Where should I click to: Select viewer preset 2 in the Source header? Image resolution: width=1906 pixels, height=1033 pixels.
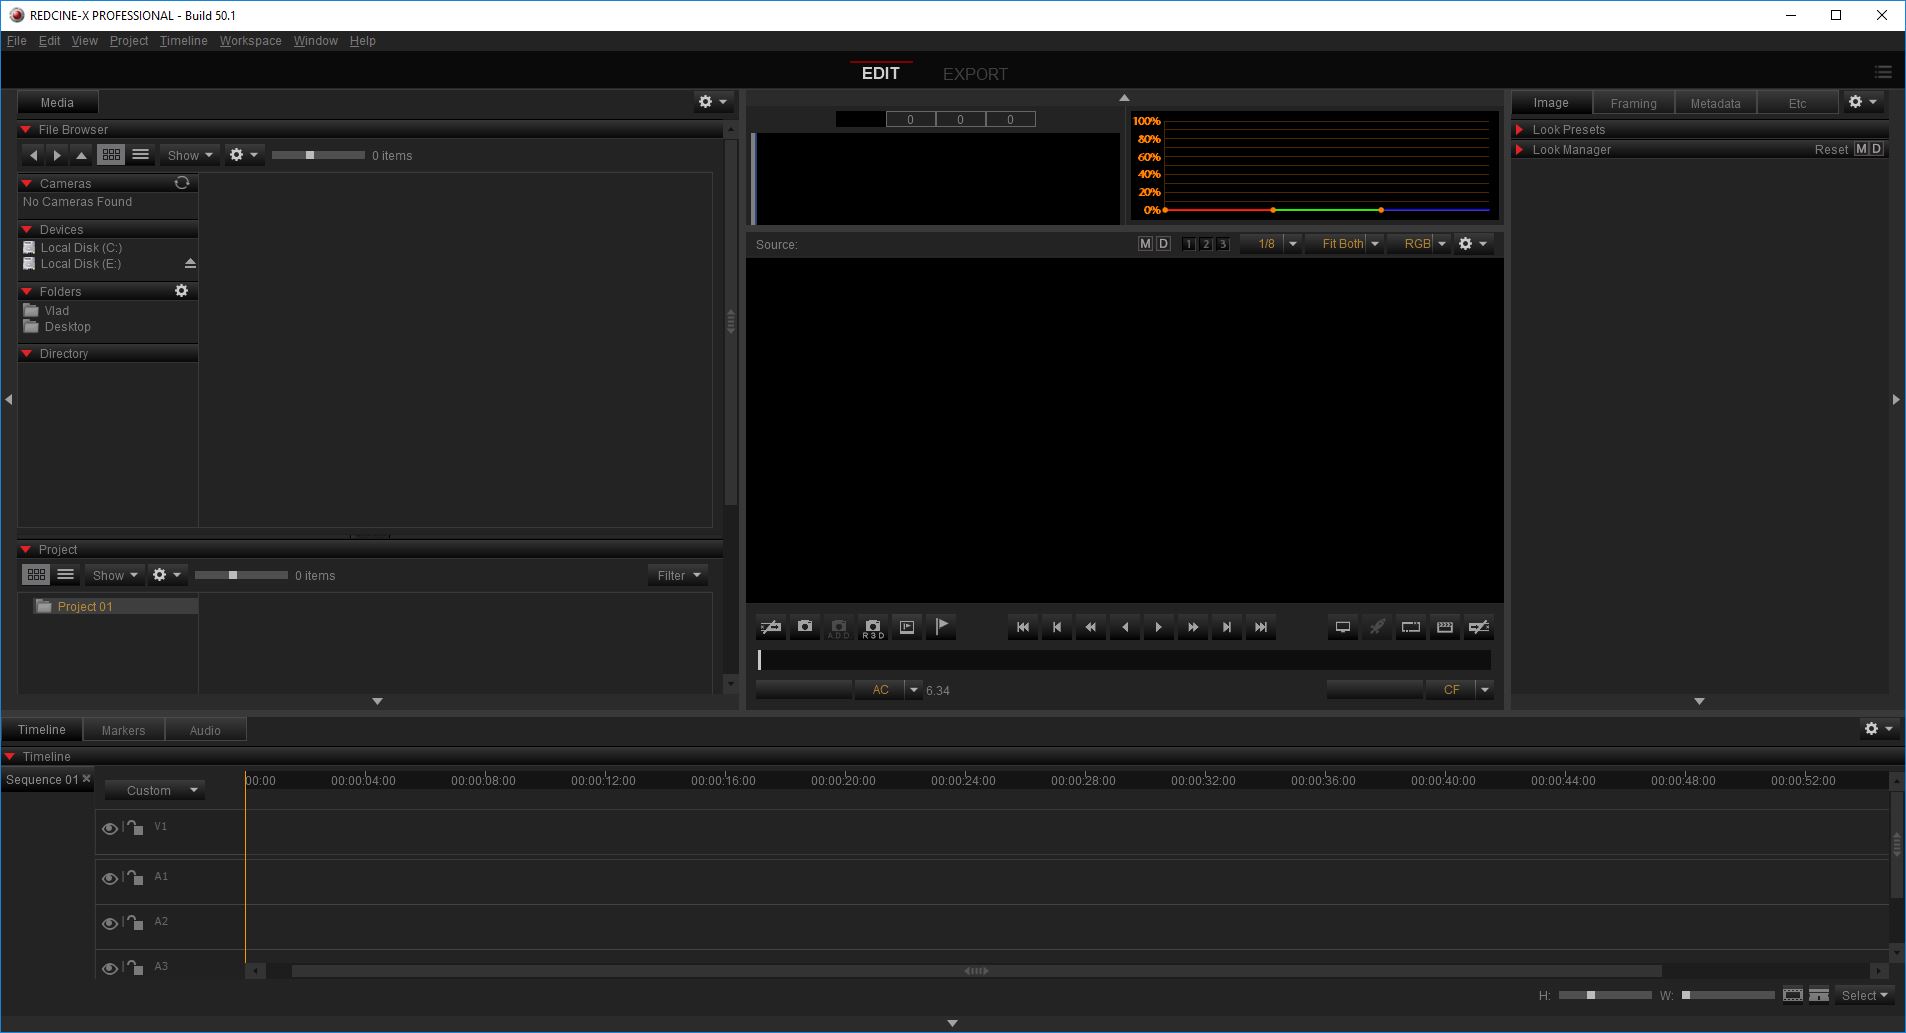(1206, 244)
